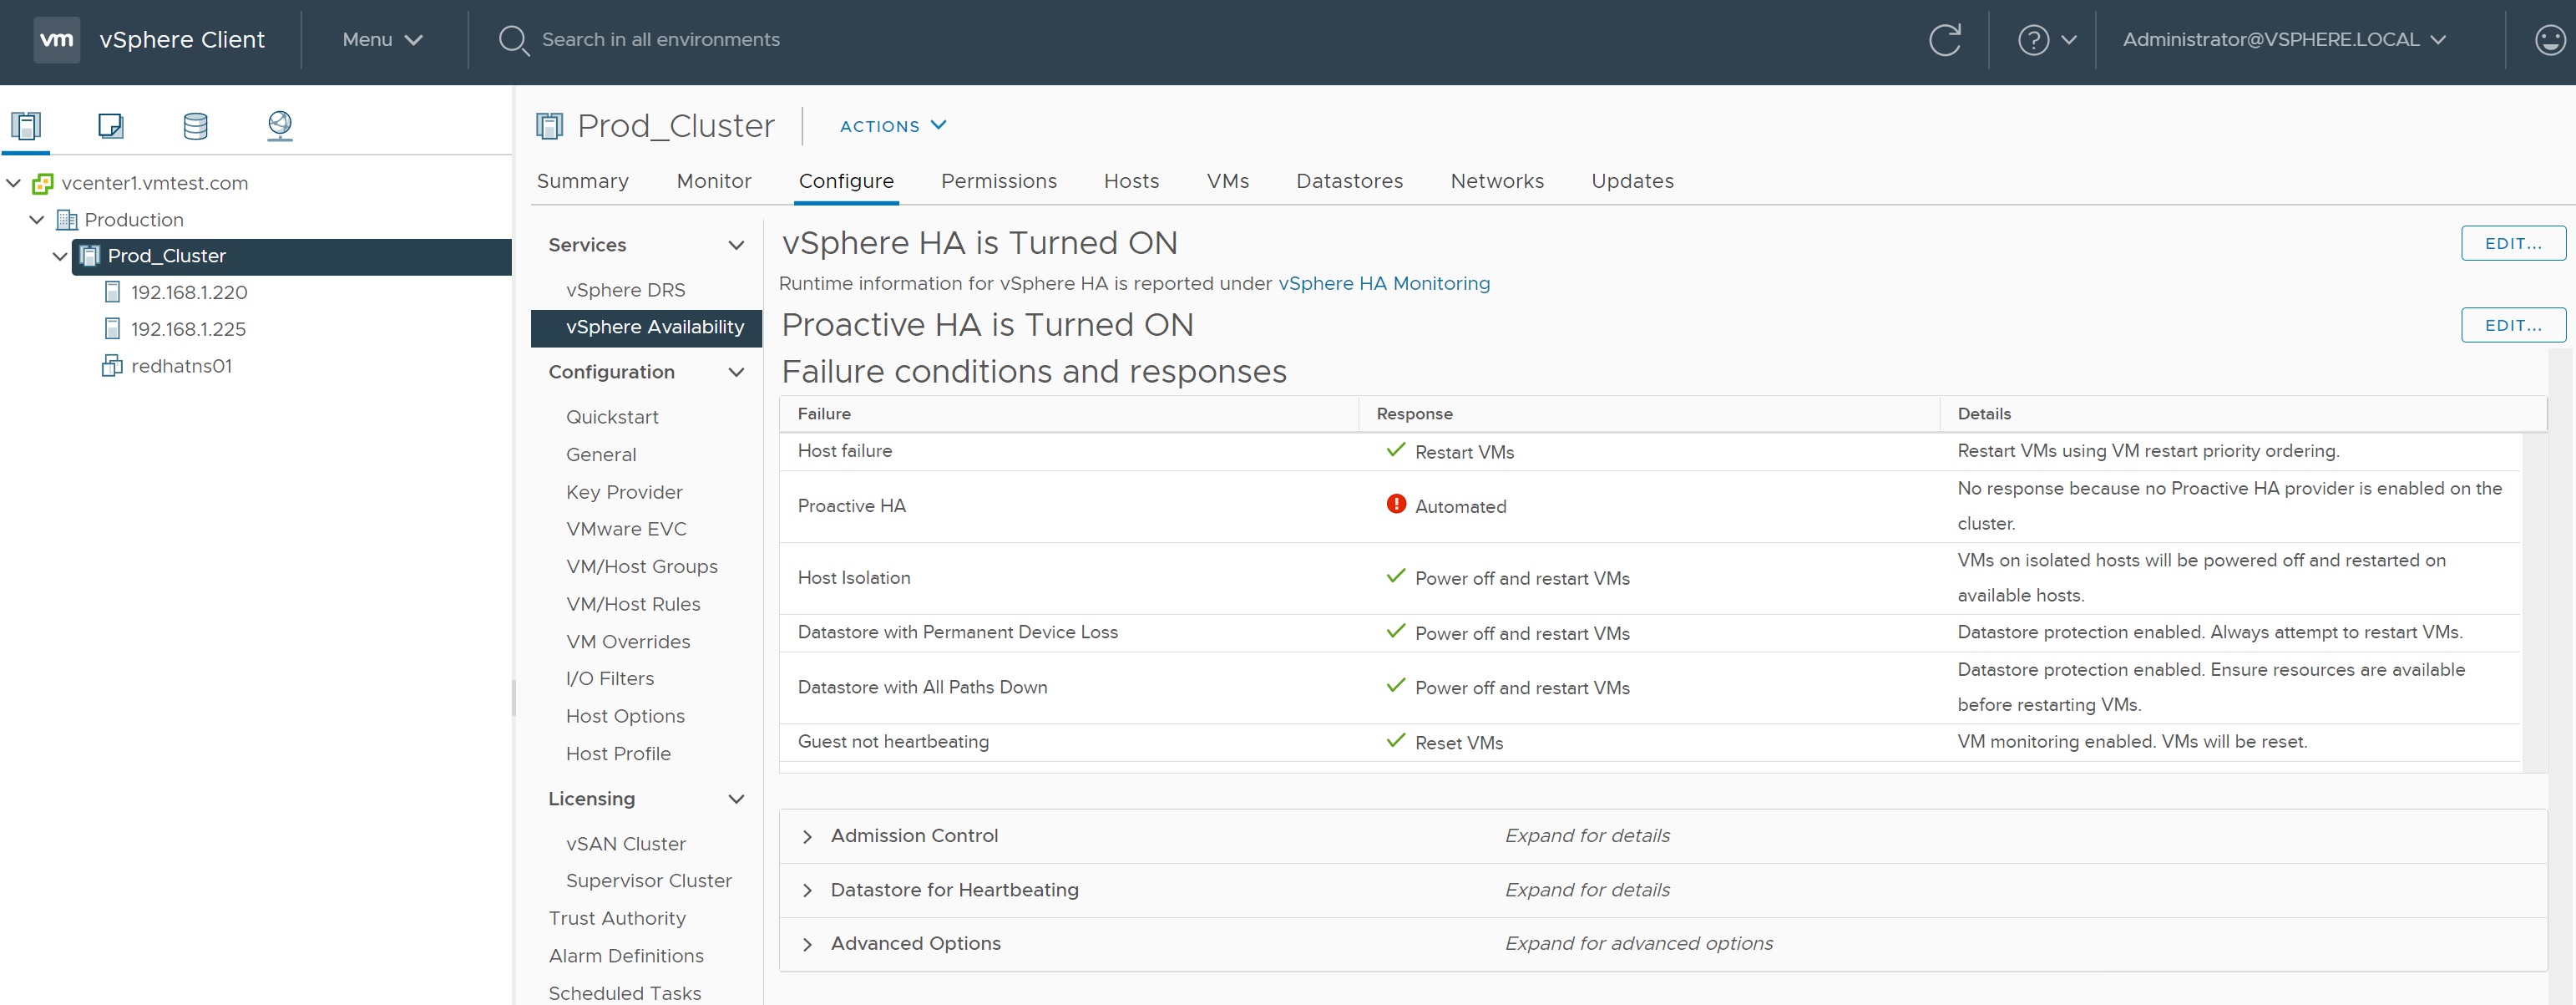The image size is (2576, 1005).
Task: Click the global refresh icon
Action: (x=1945, y=40)
